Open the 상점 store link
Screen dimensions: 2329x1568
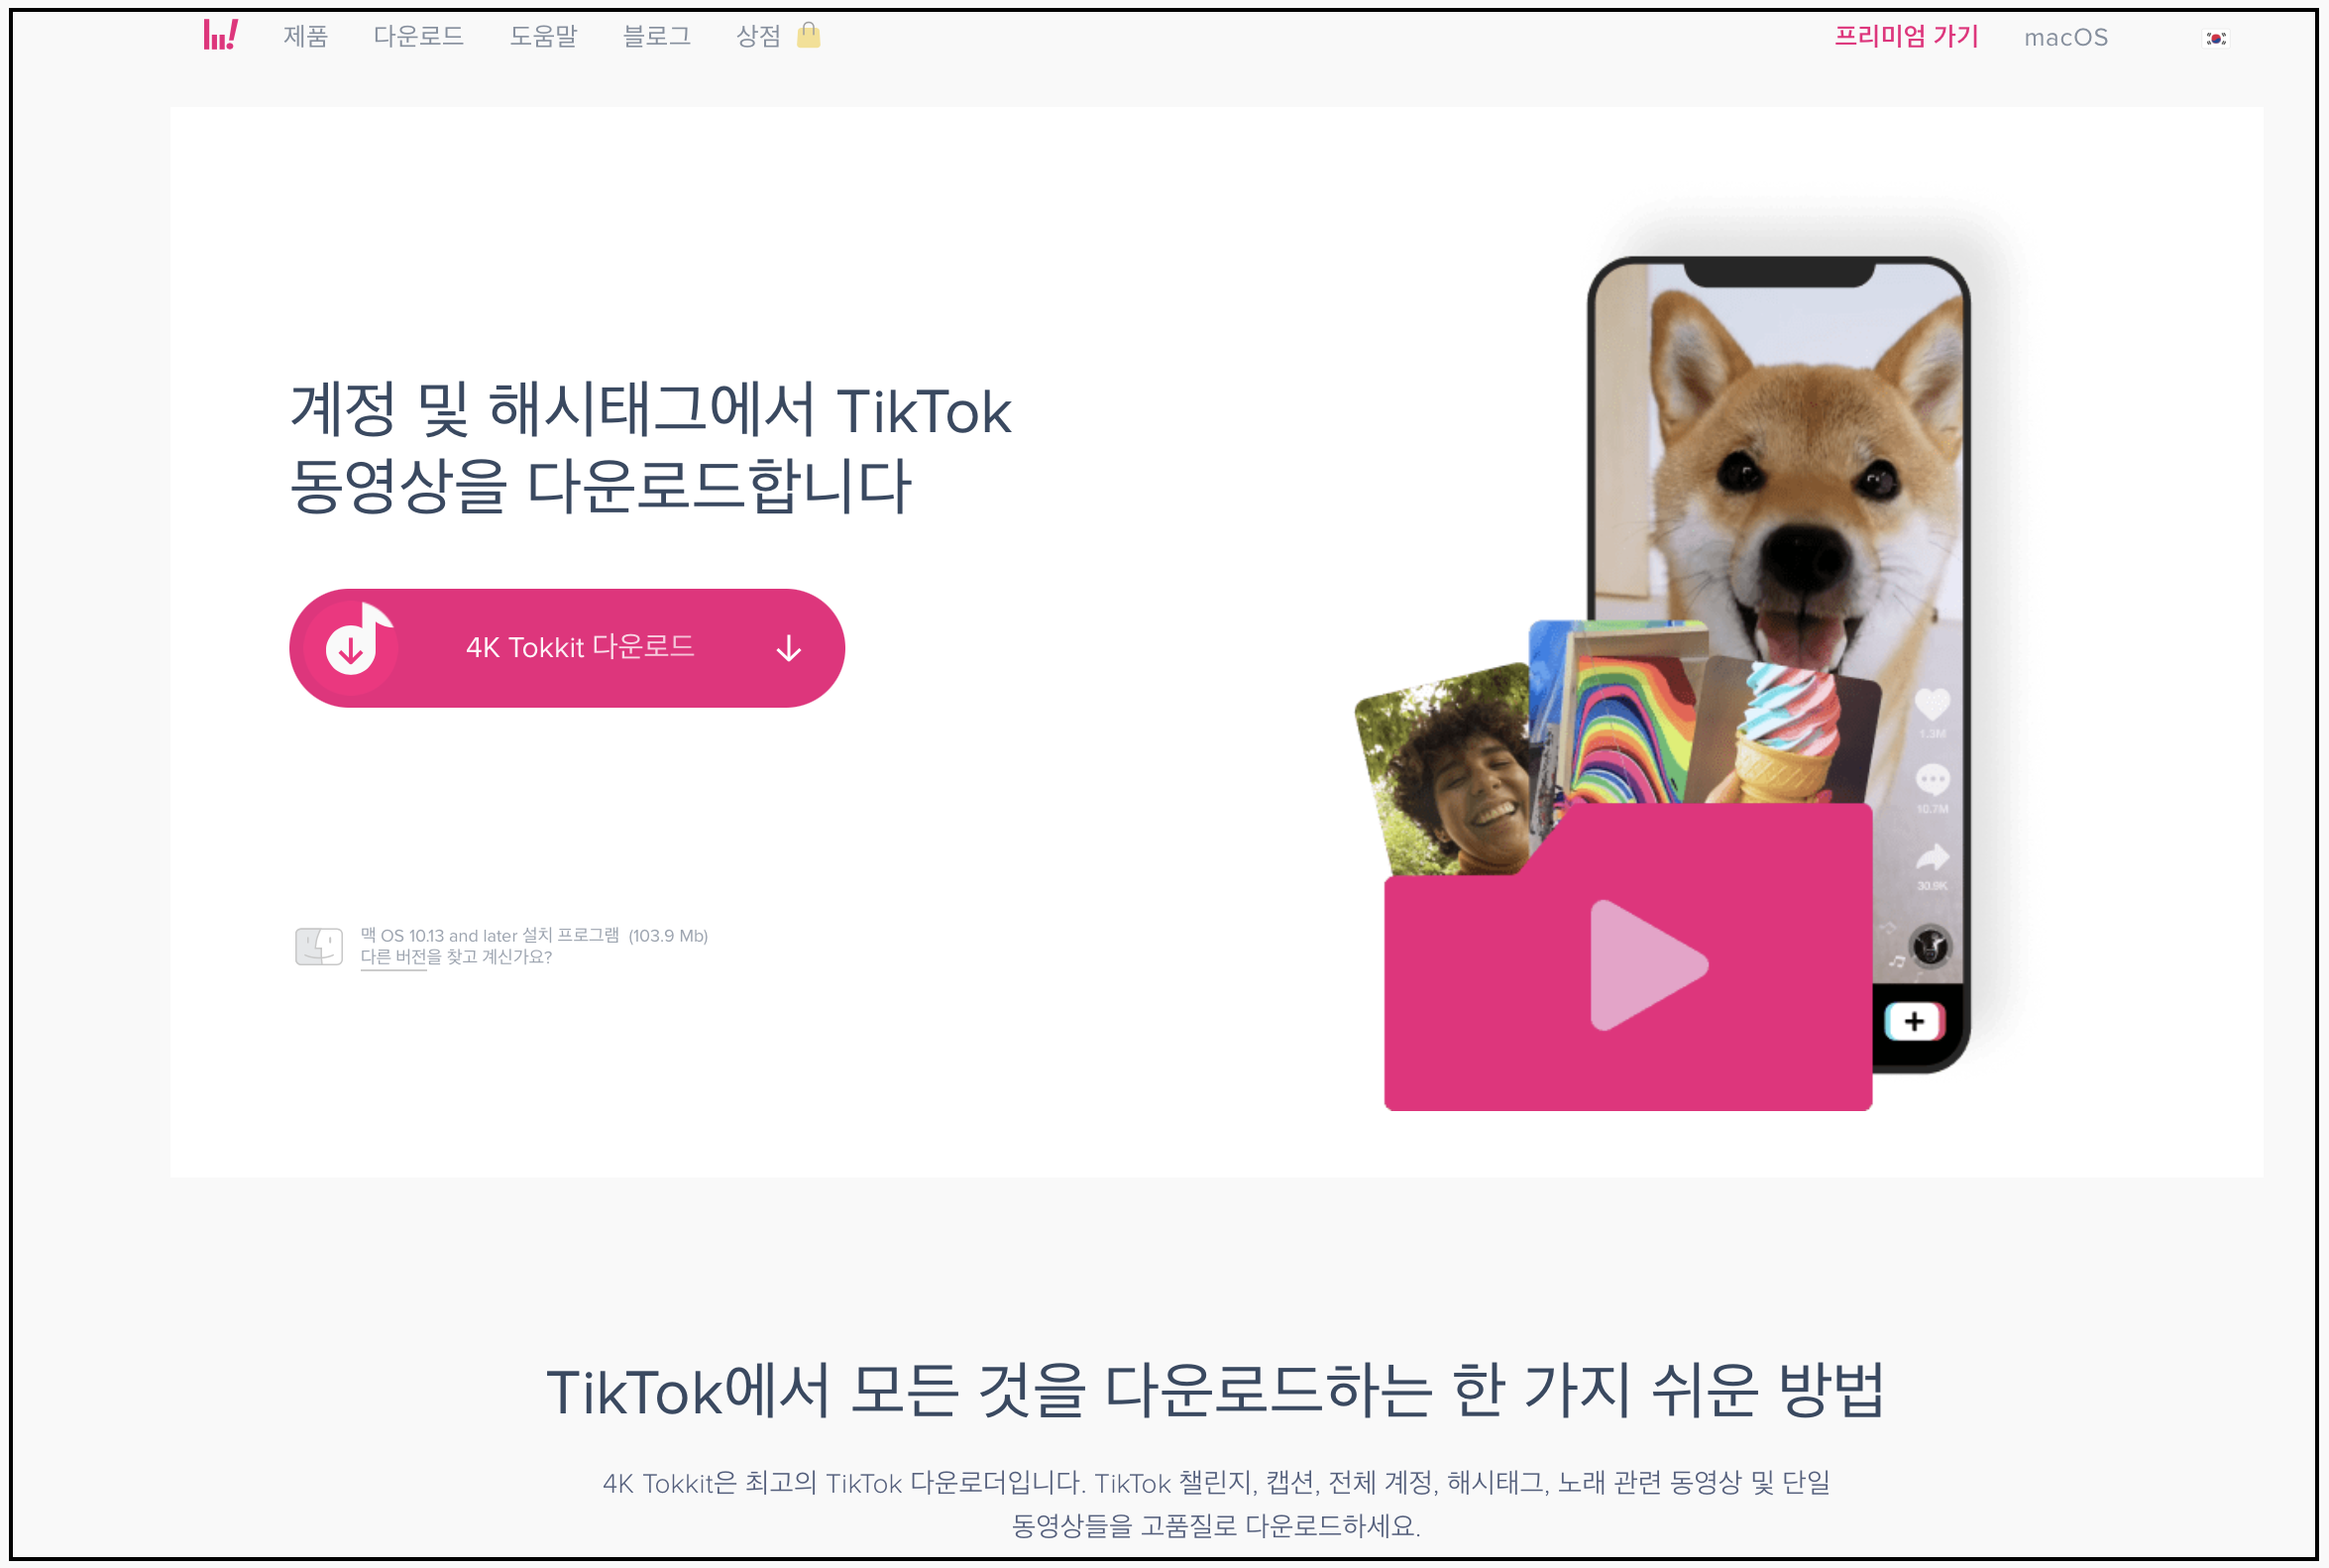(x=758, y=37)
